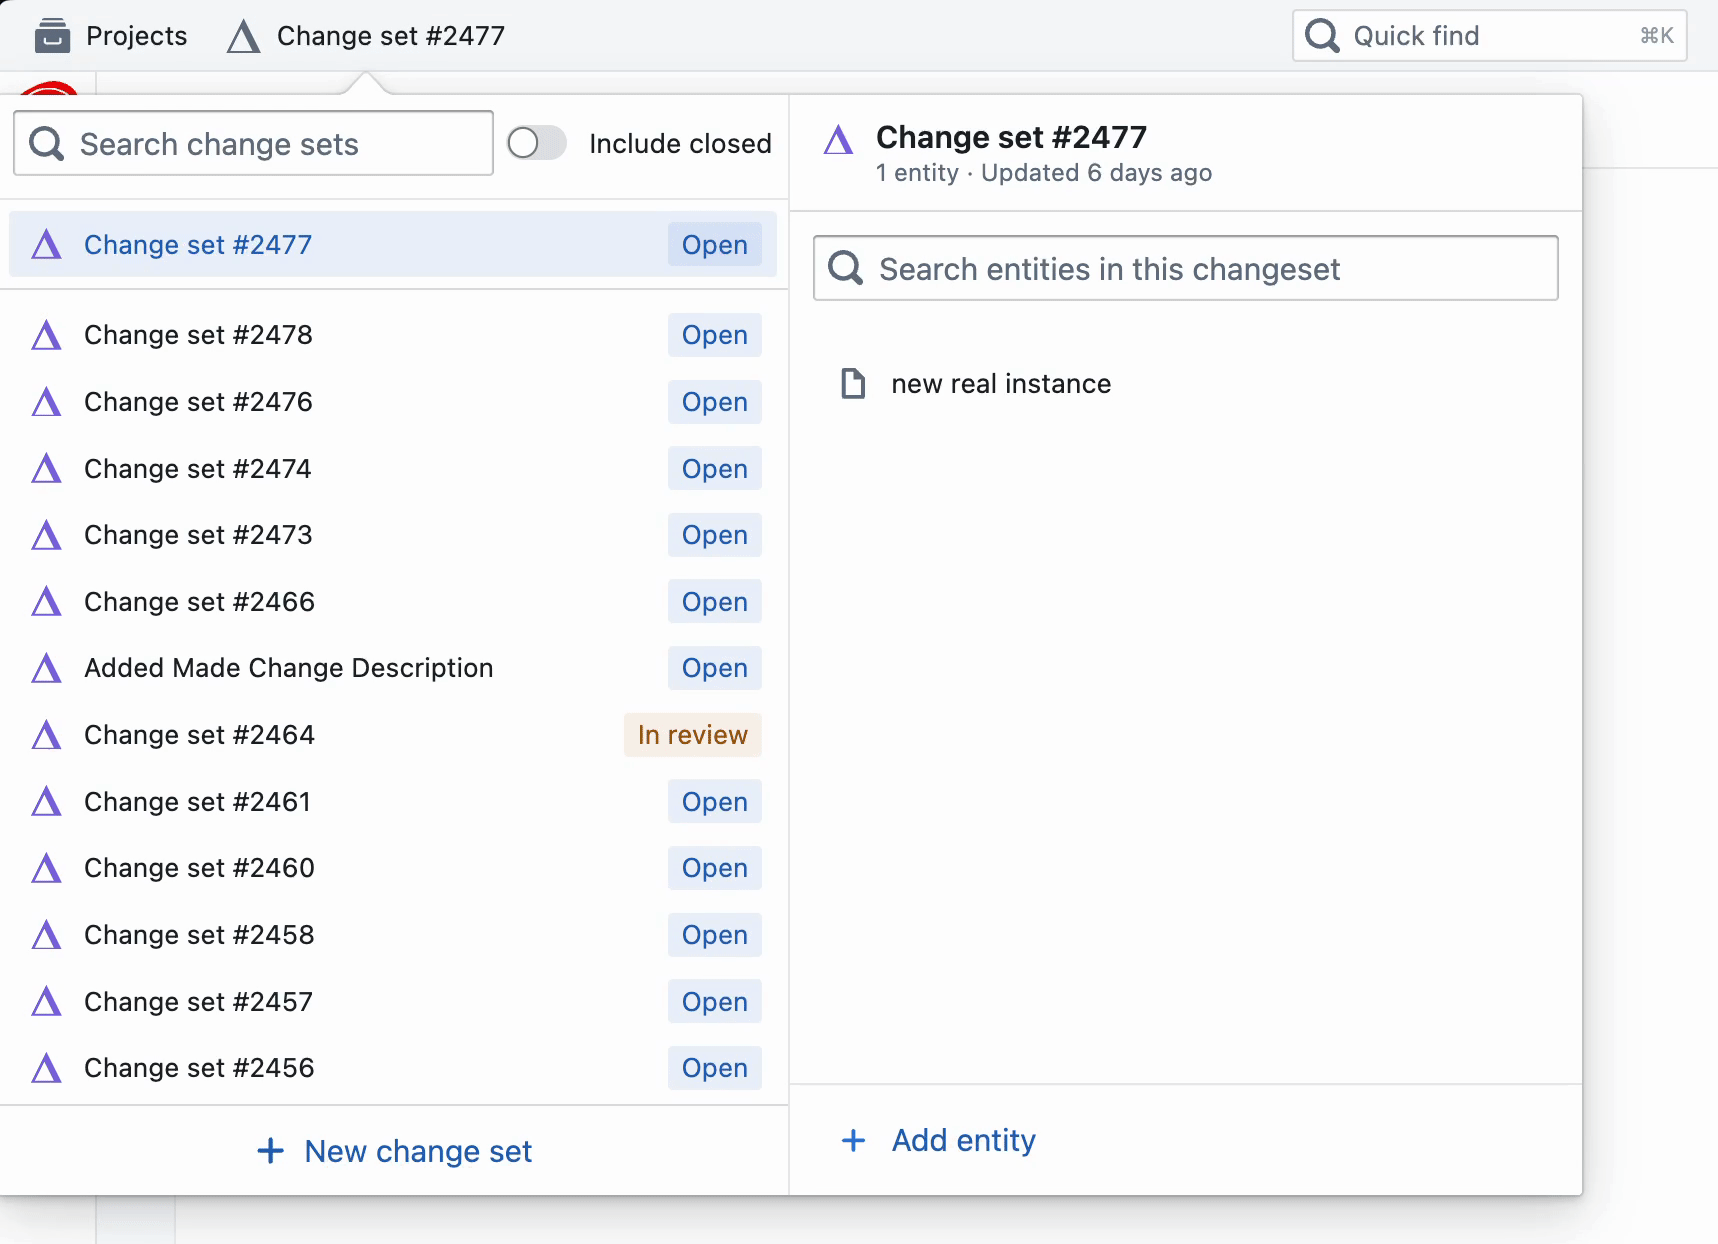Enable the Include closed toggle
The height and width of the screenshot is (1244, 1718).
click(x=537, y=143)
